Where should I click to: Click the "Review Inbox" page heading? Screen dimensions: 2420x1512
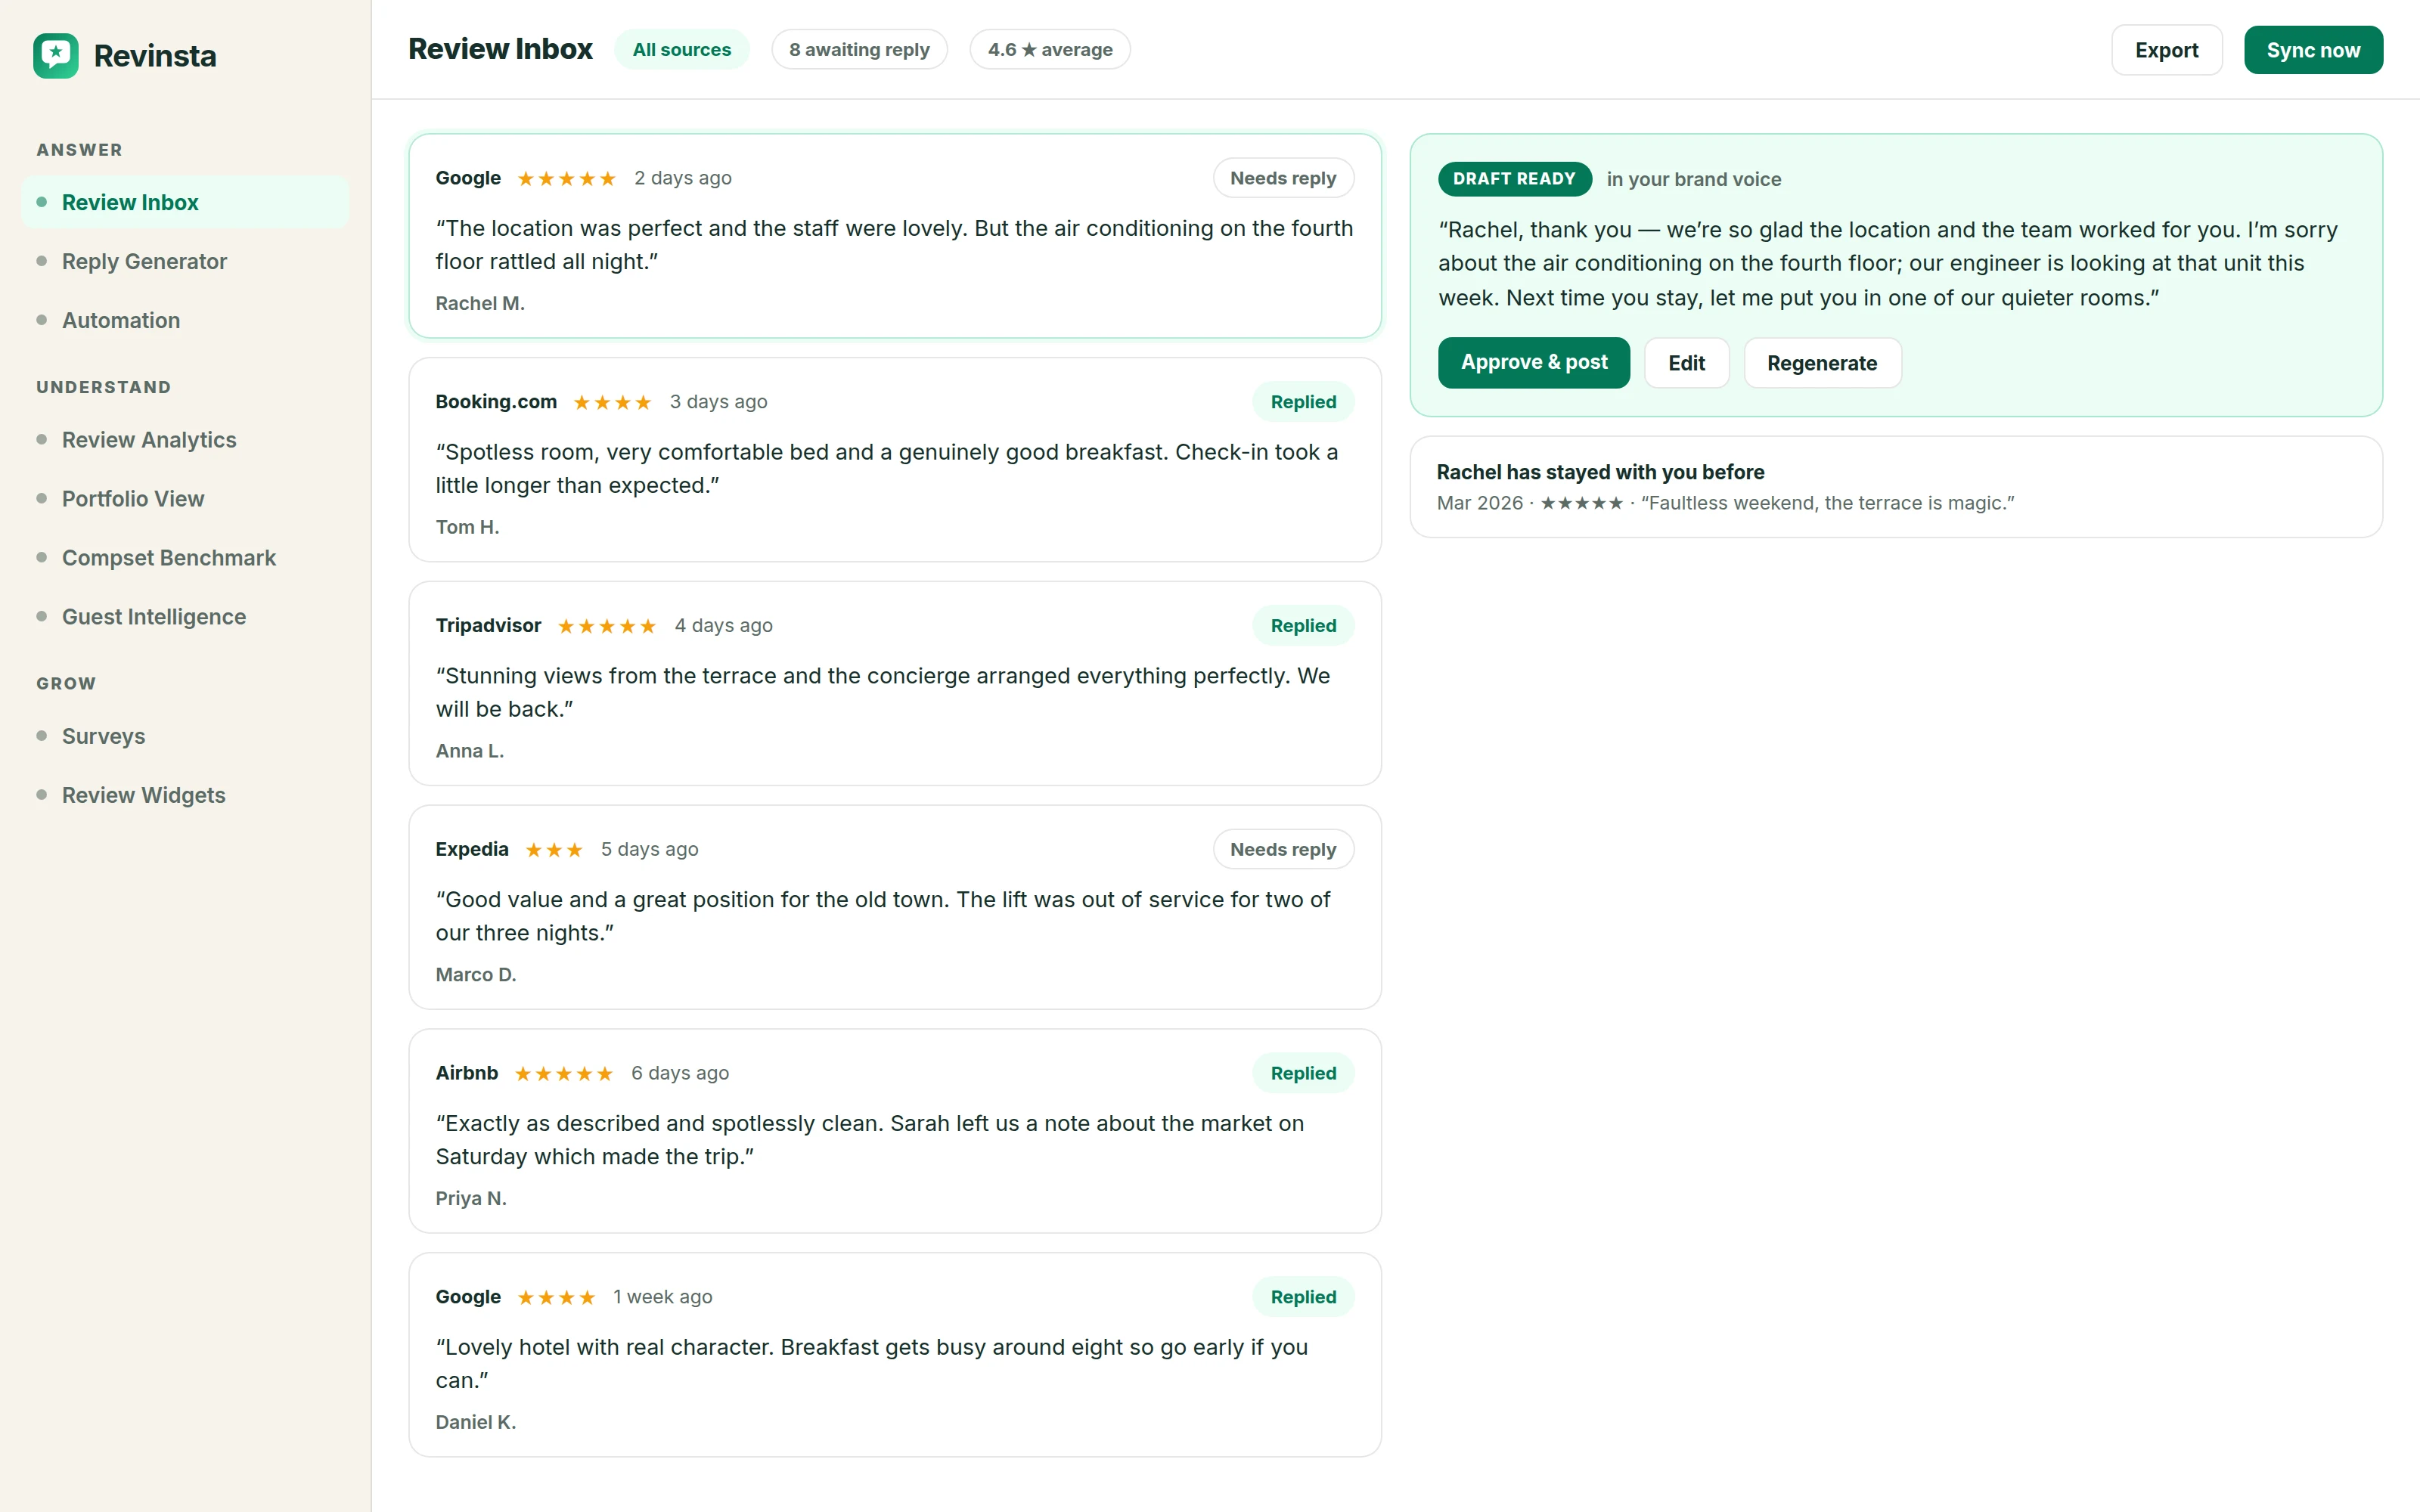(x=500, y=49)
